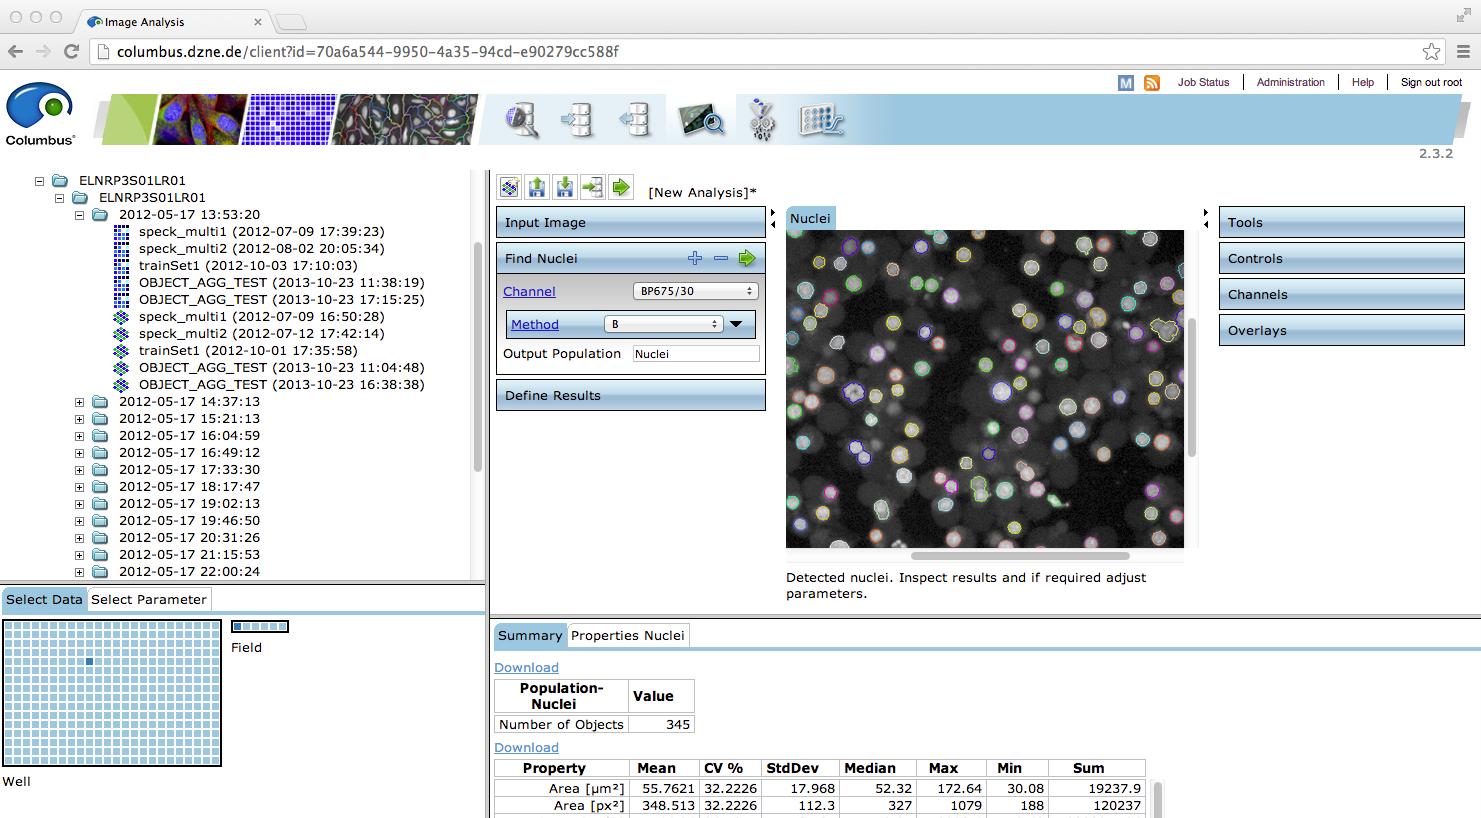Expand the 2012-05-17 14:37:13 folder
This screenshot has height=818, width=1481.
80,402
